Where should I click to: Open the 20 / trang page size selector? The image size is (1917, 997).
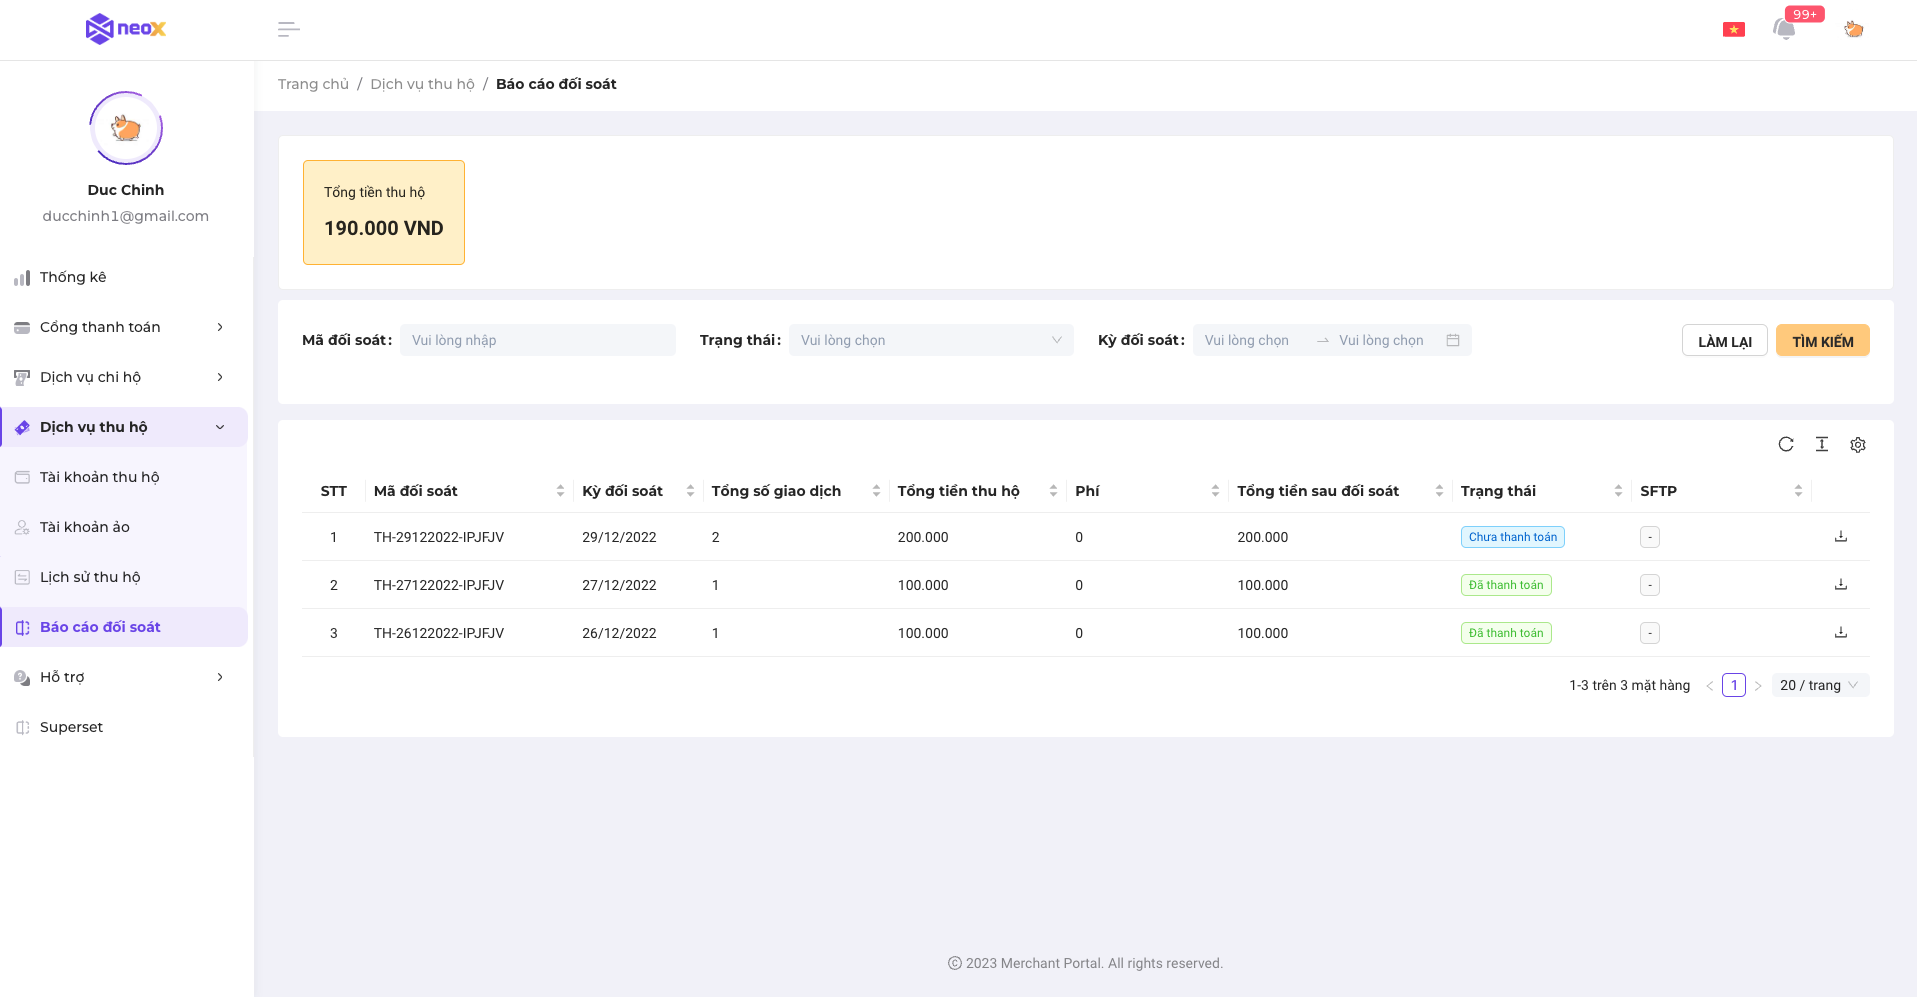click(1819, 685)
